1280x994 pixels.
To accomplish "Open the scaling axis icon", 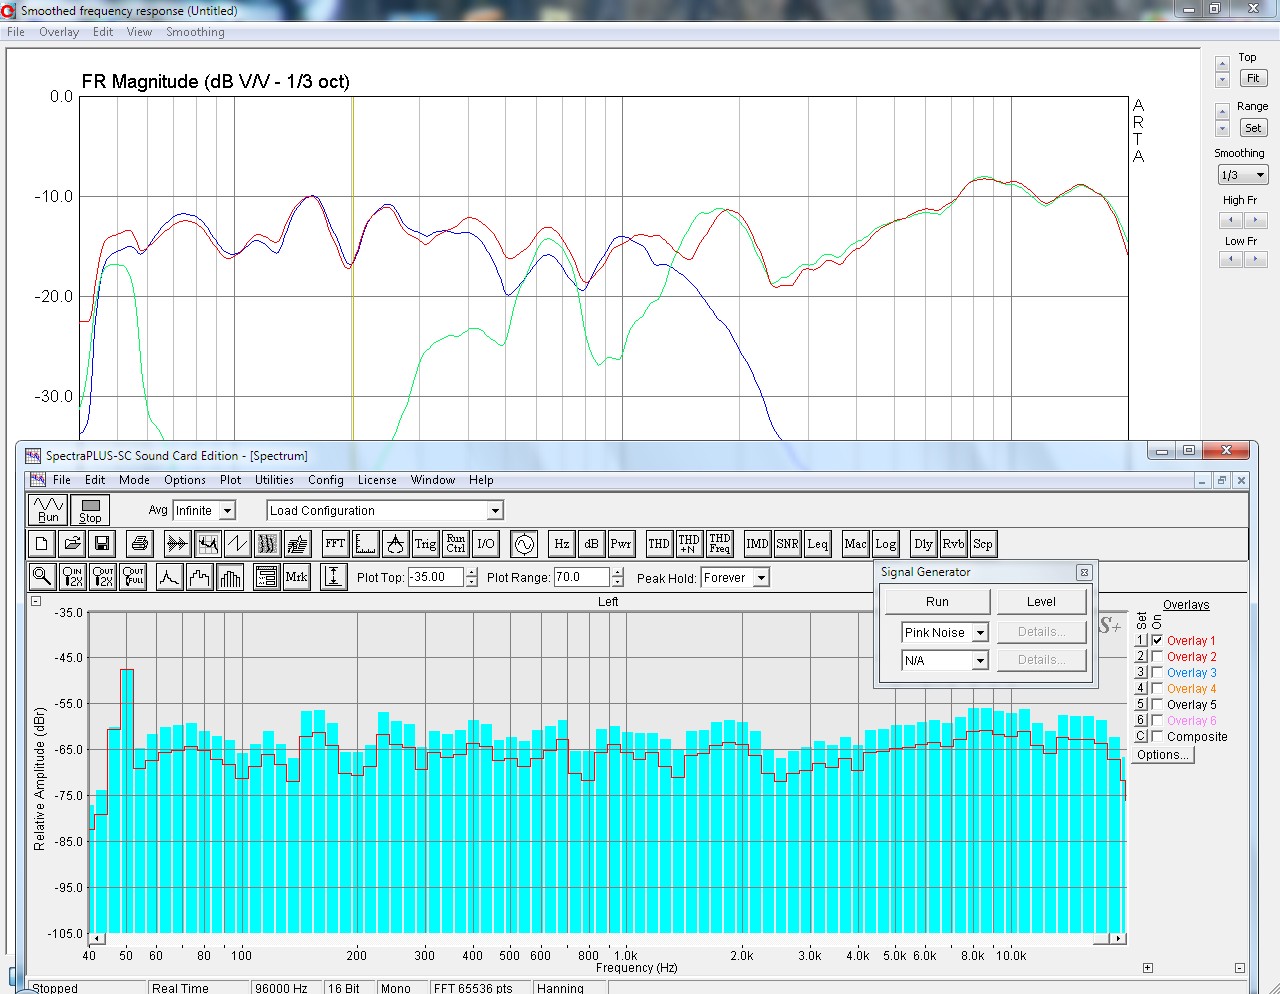I will [x=365, y=544].
